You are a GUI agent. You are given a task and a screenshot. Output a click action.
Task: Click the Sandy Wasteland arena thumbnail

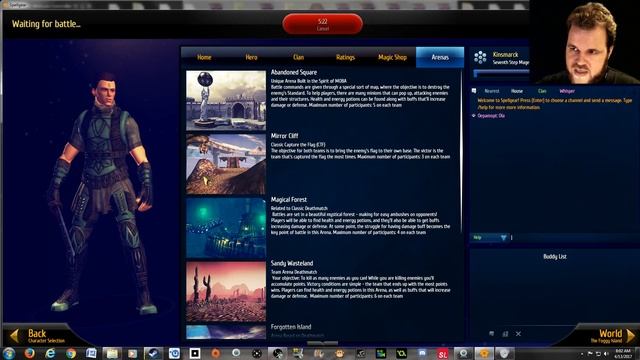(x=226, y=292)
